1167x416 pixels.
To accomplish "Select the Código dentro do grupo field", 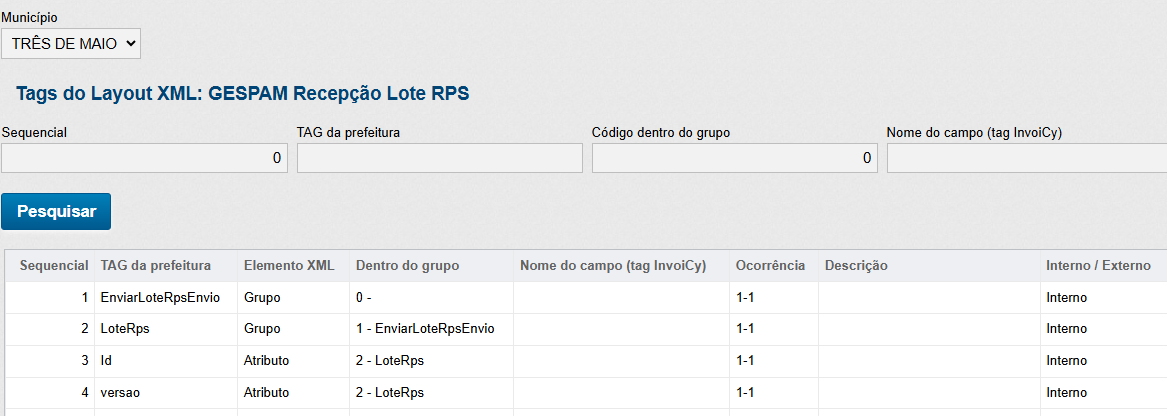I will [734, 158].
